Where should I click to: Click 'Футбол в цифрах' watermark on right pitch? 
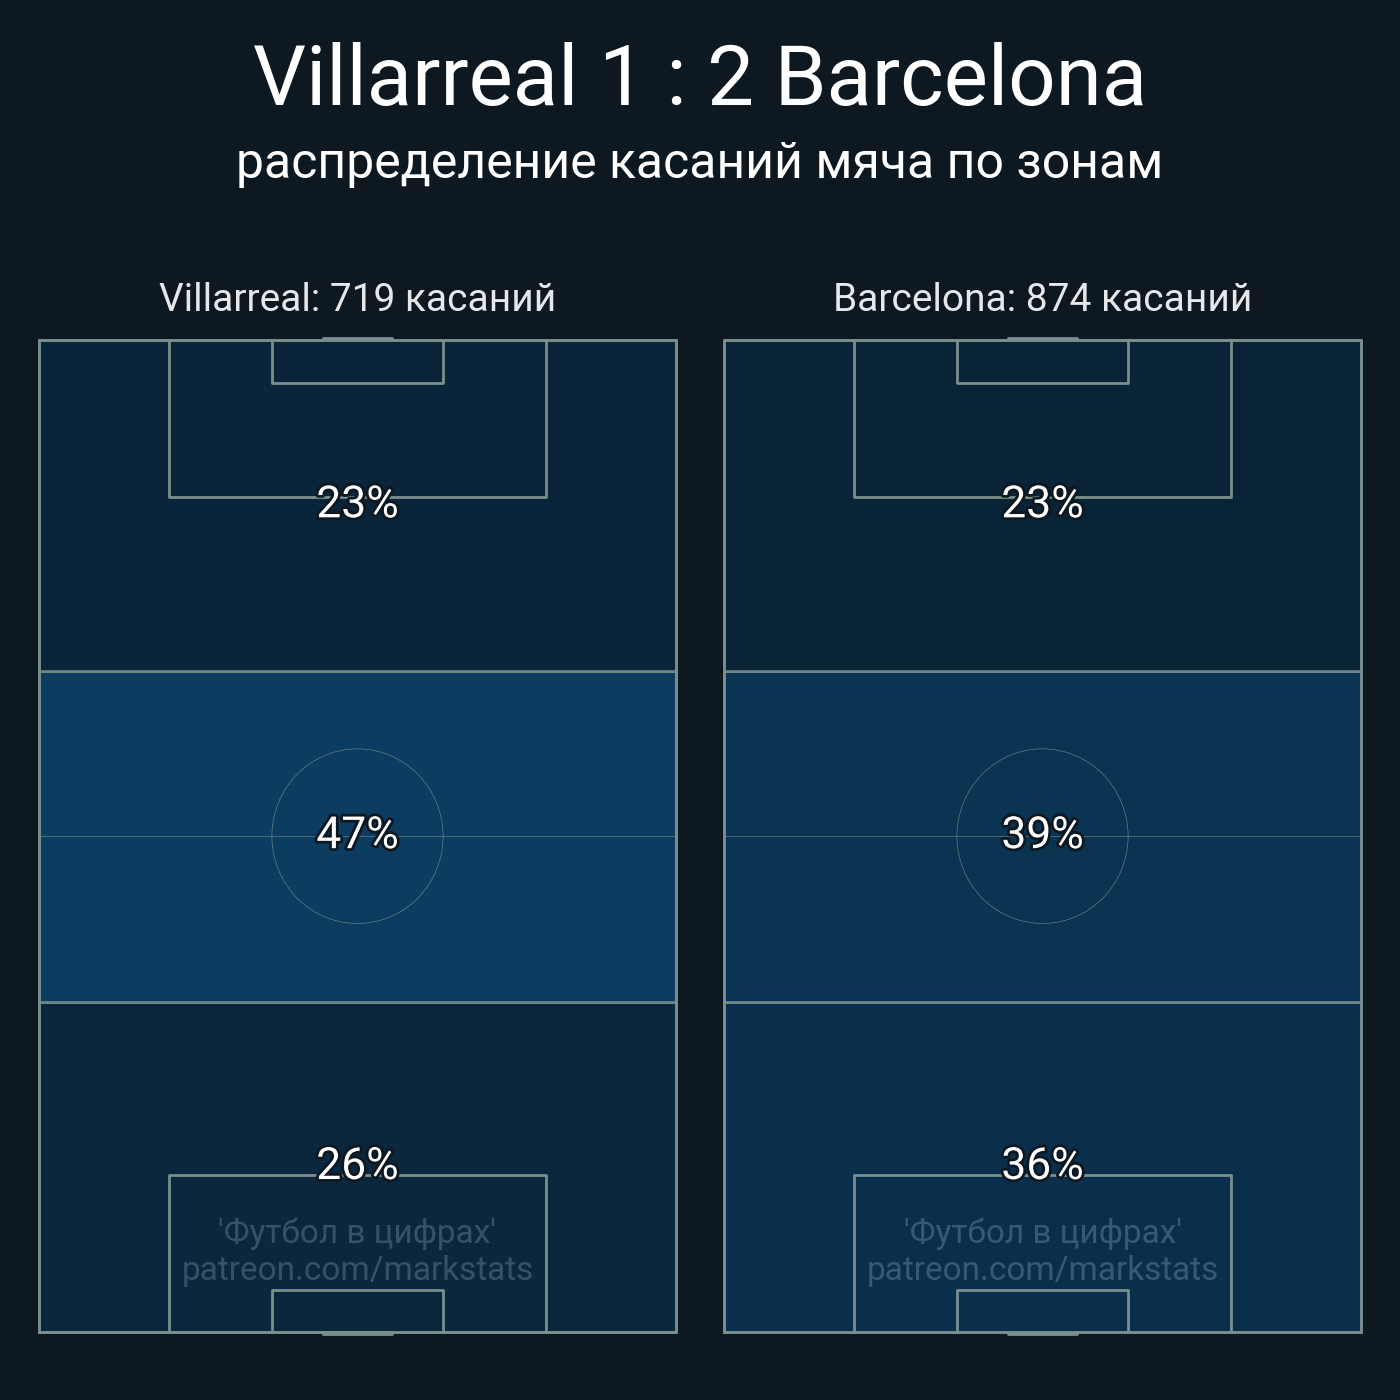point(1042,1232)
